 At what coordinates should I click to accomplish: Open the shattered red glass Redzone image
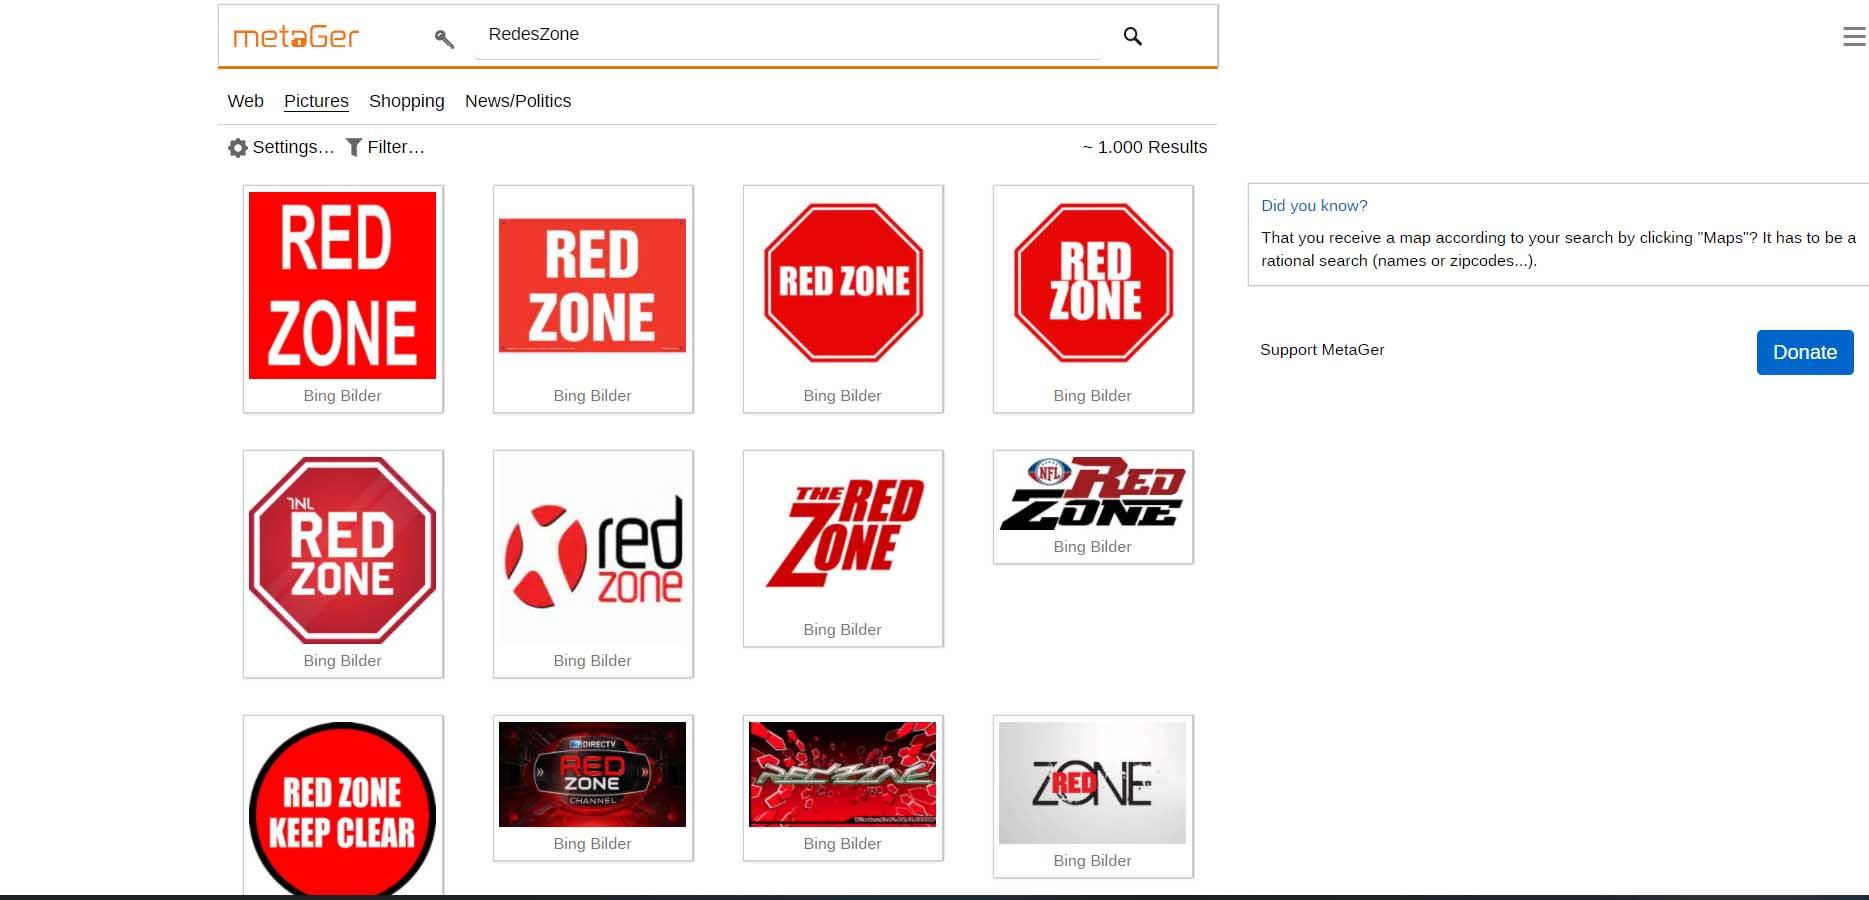tap(842, 774)
